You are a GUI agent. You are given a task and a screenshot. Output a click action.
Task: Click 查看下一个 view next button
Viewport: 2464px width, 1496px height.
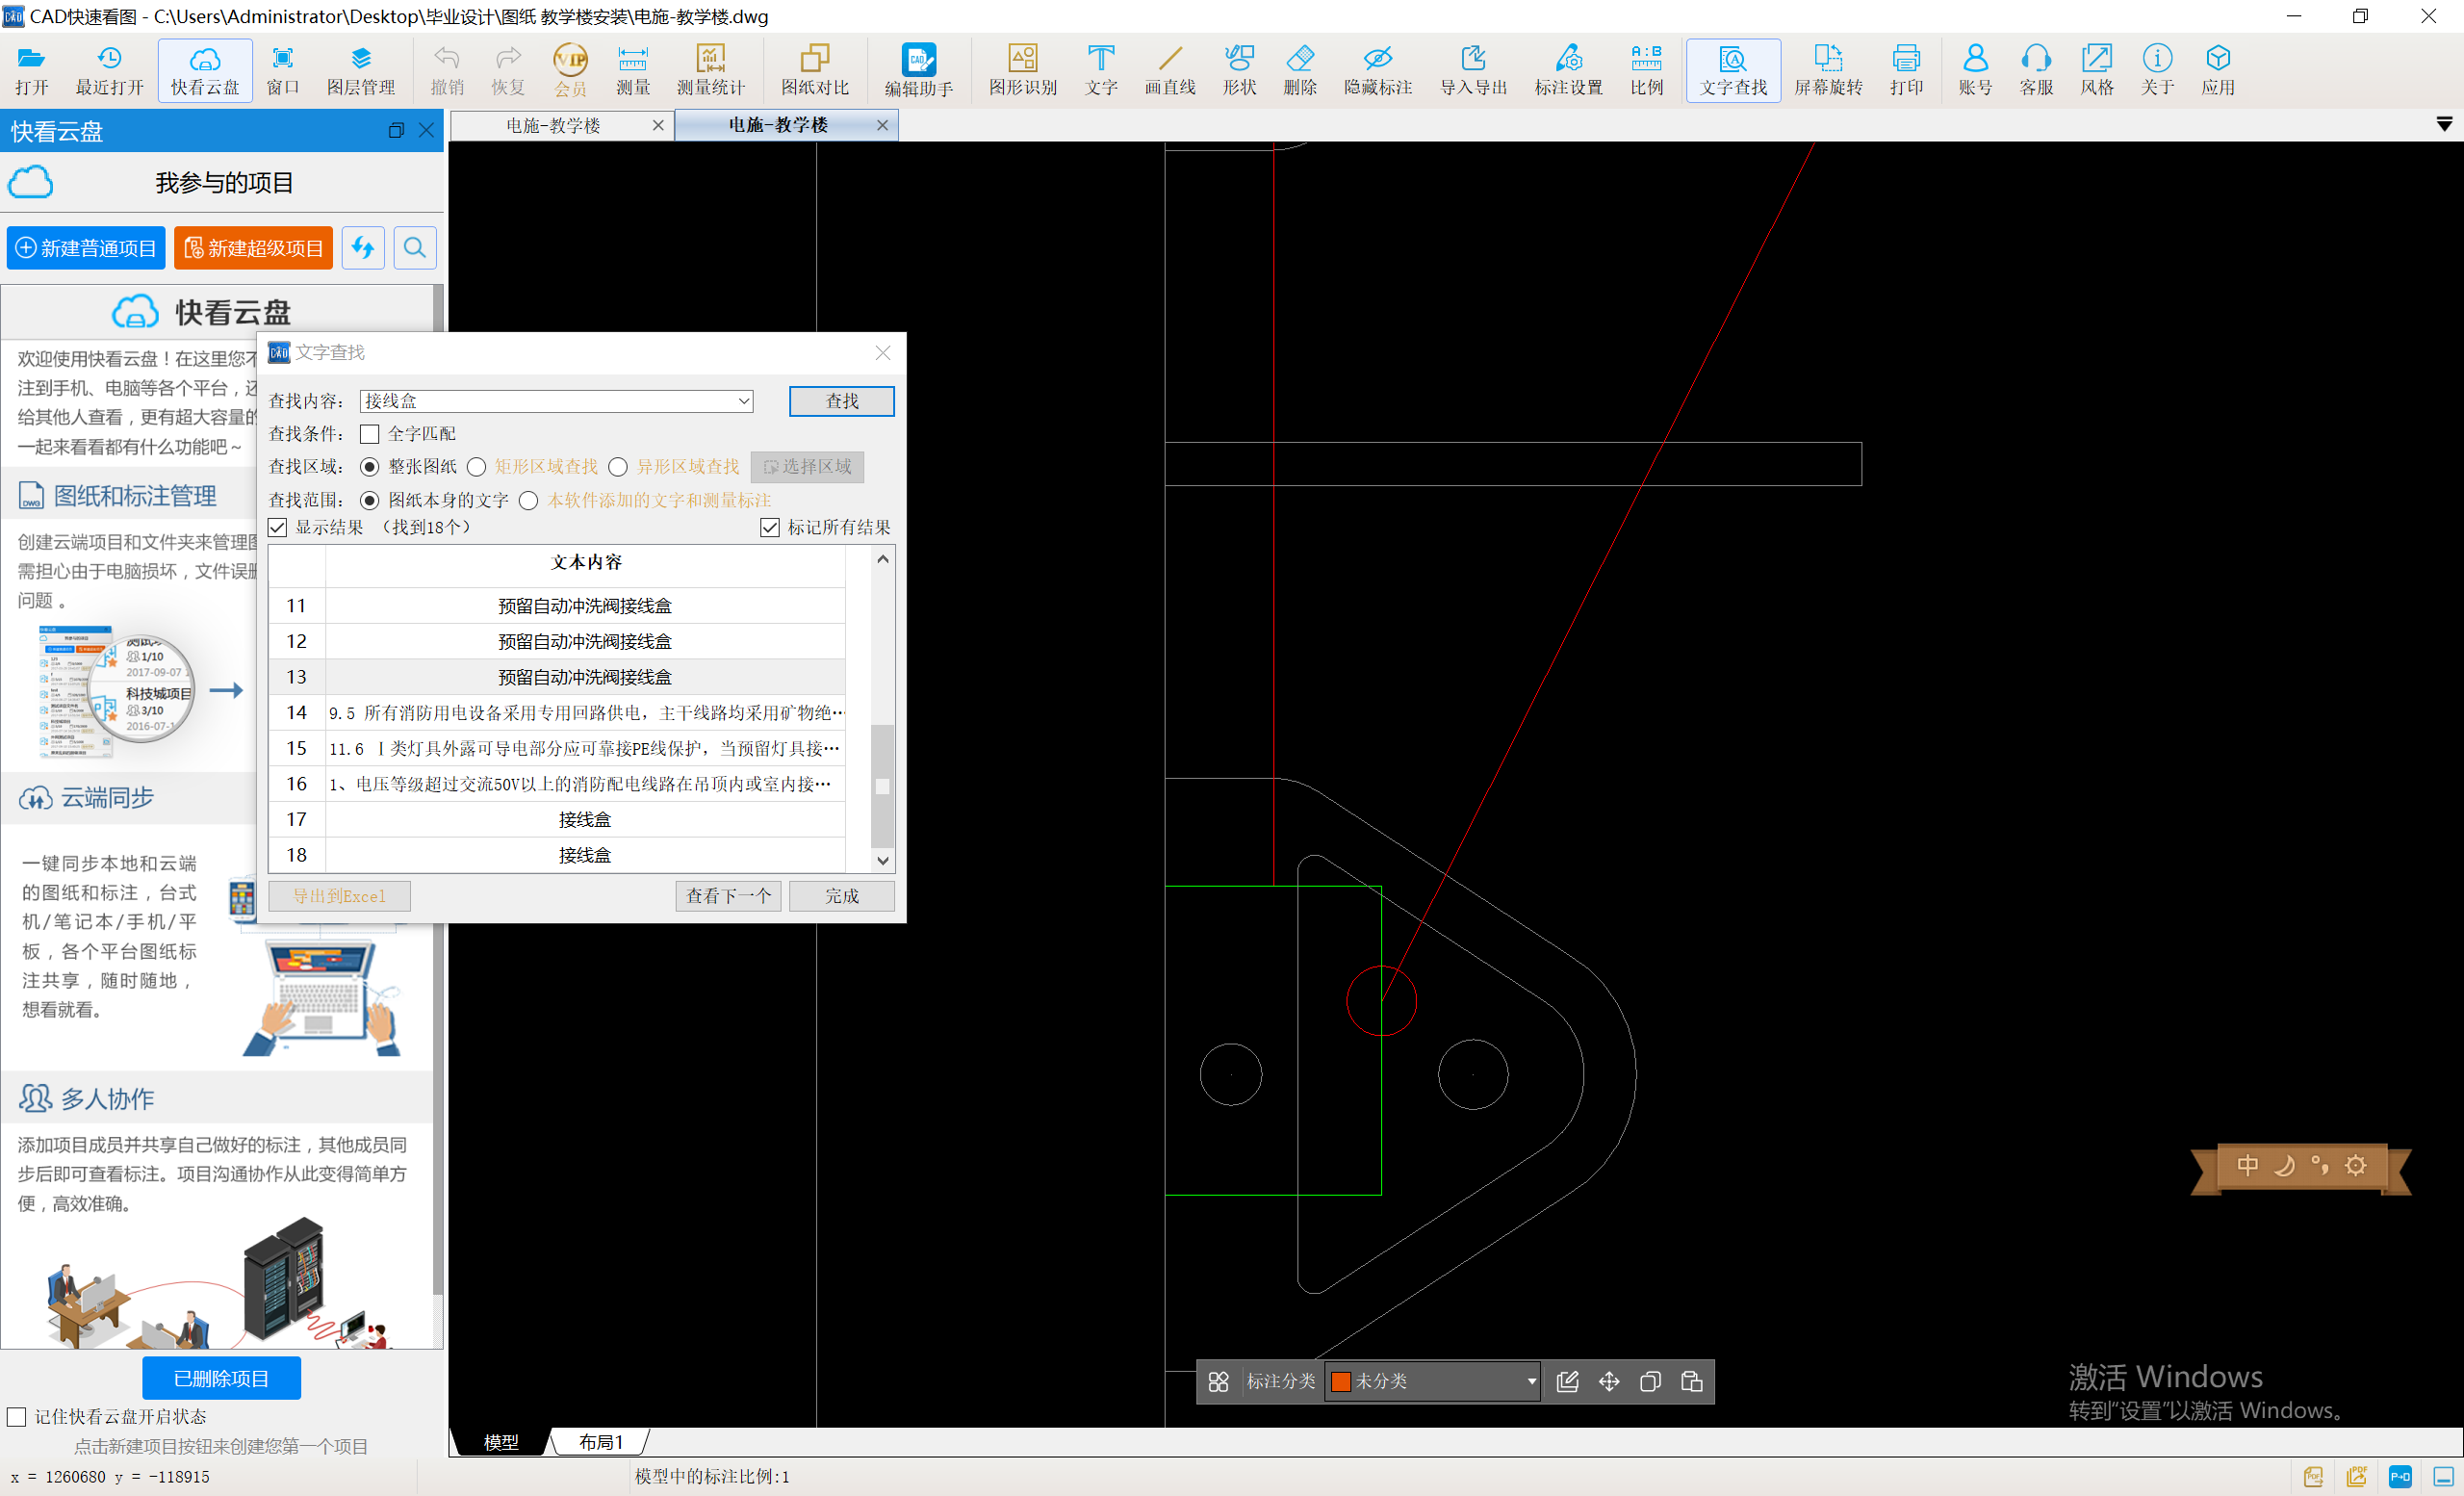tap(728, 896)
